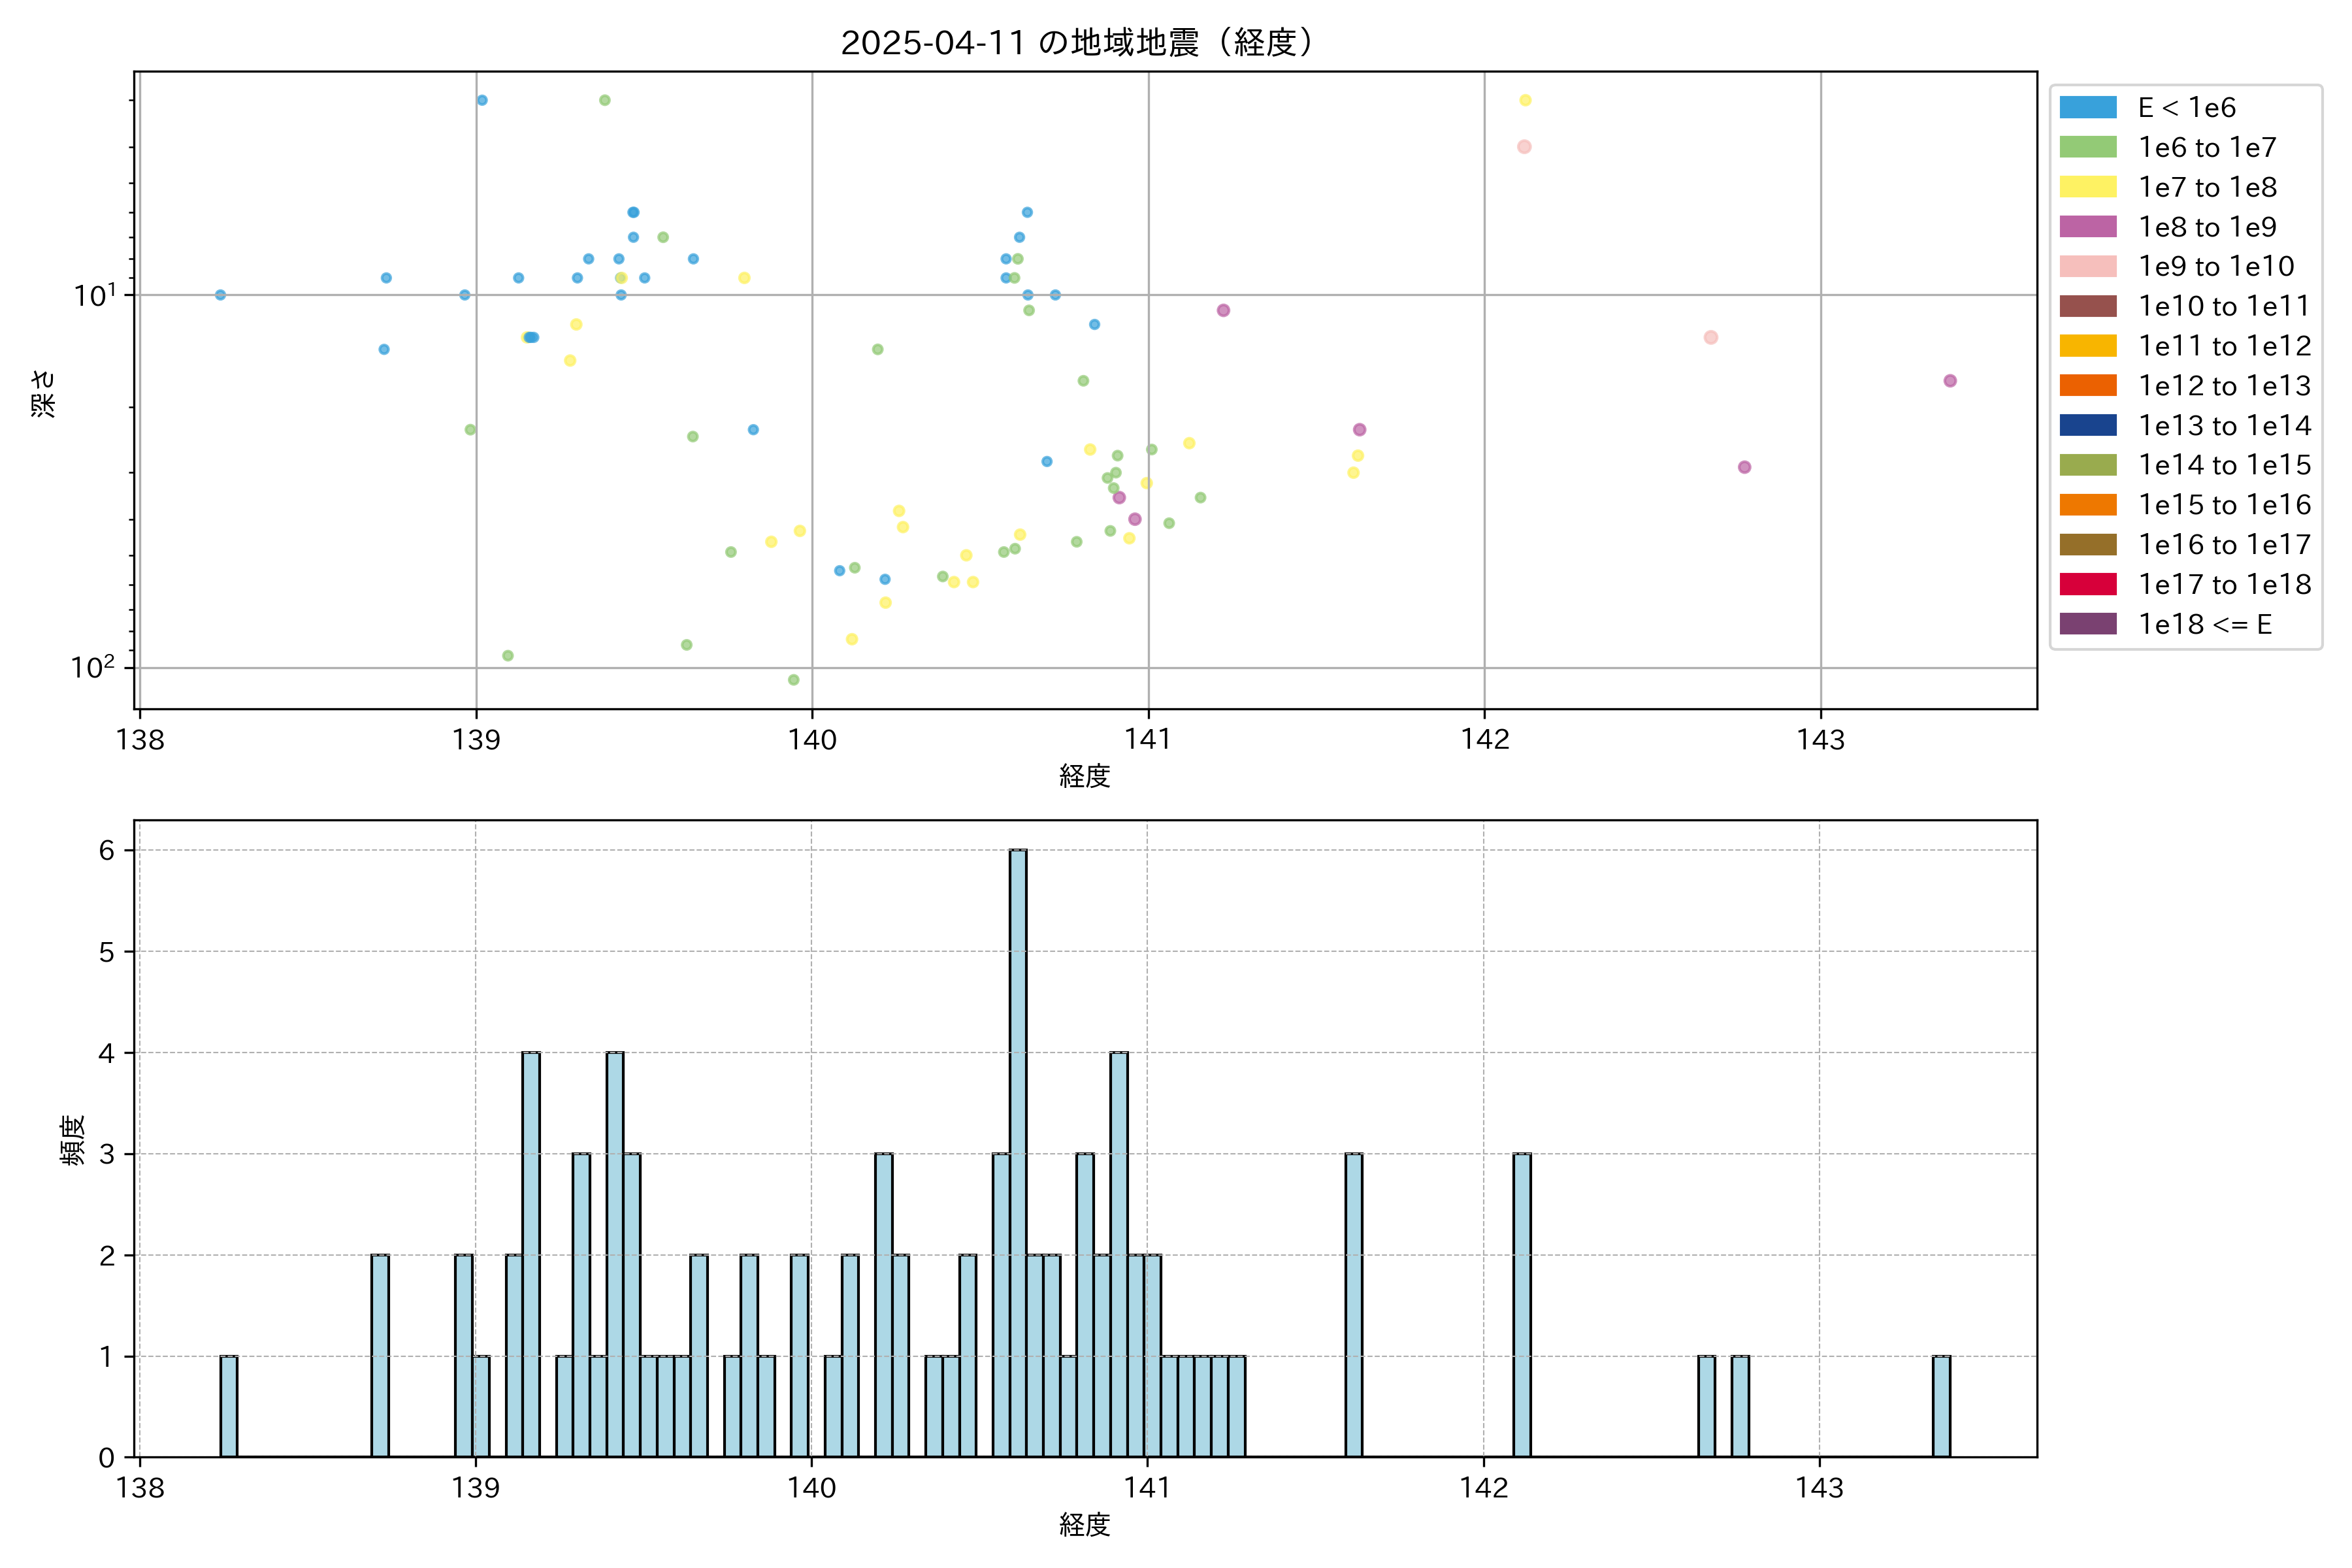Click the leftmost histogram bar near longitude 138.25
The width and height of the screenshot is (2352, 1568).
click(229, 1406)
